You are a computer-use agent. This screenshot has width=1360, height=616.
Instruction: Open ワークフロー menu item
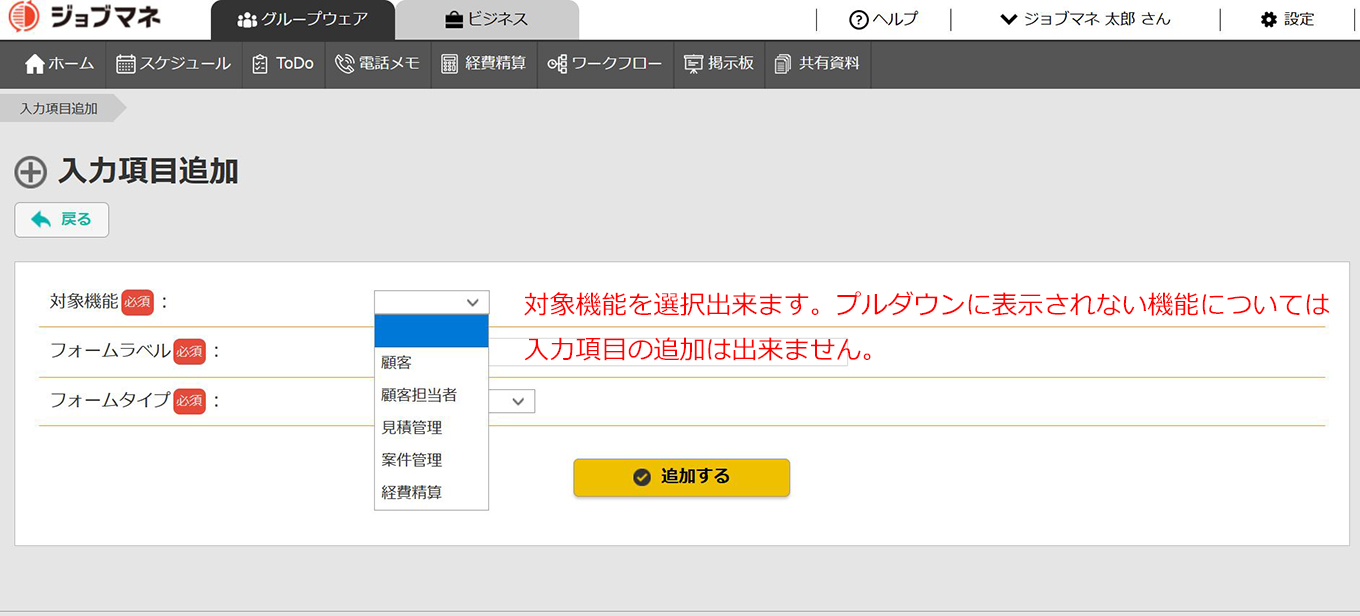(605, 64)
